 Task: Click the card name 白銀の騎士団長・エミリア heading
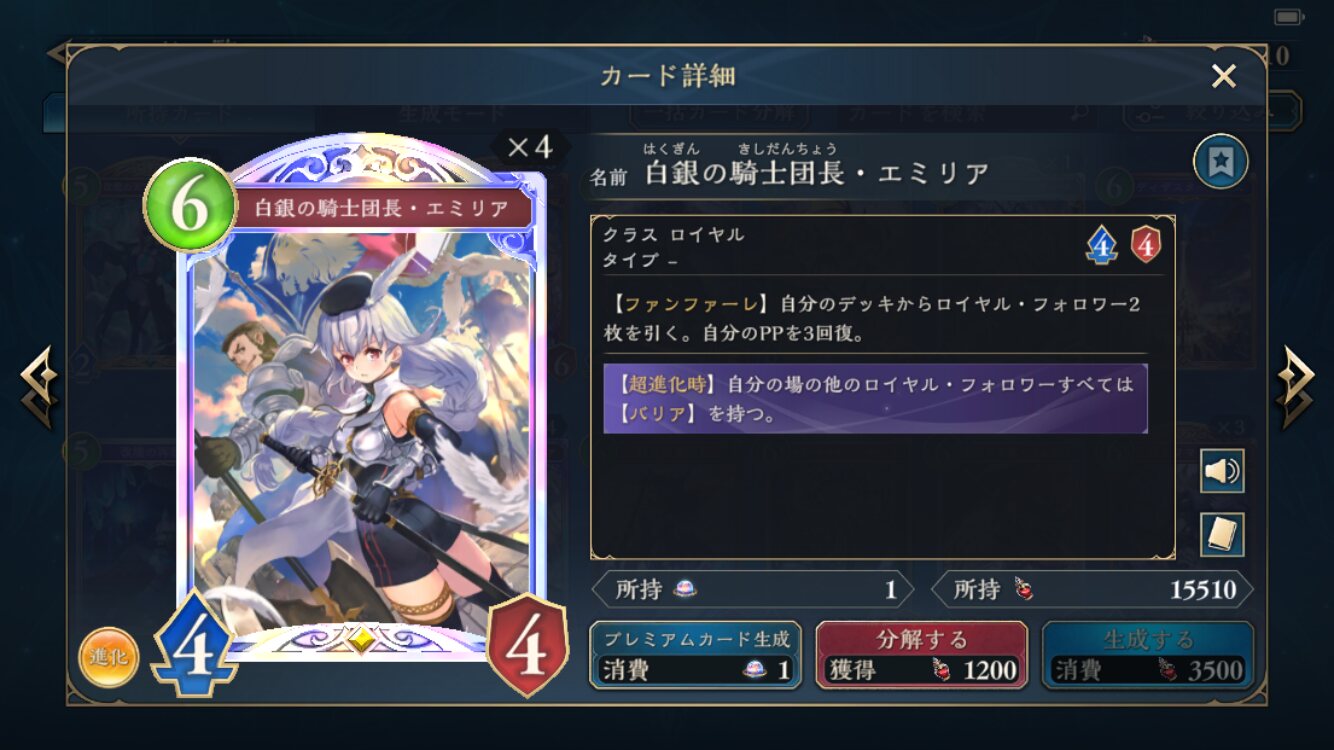pyautogui.click(x=818, y=174)
